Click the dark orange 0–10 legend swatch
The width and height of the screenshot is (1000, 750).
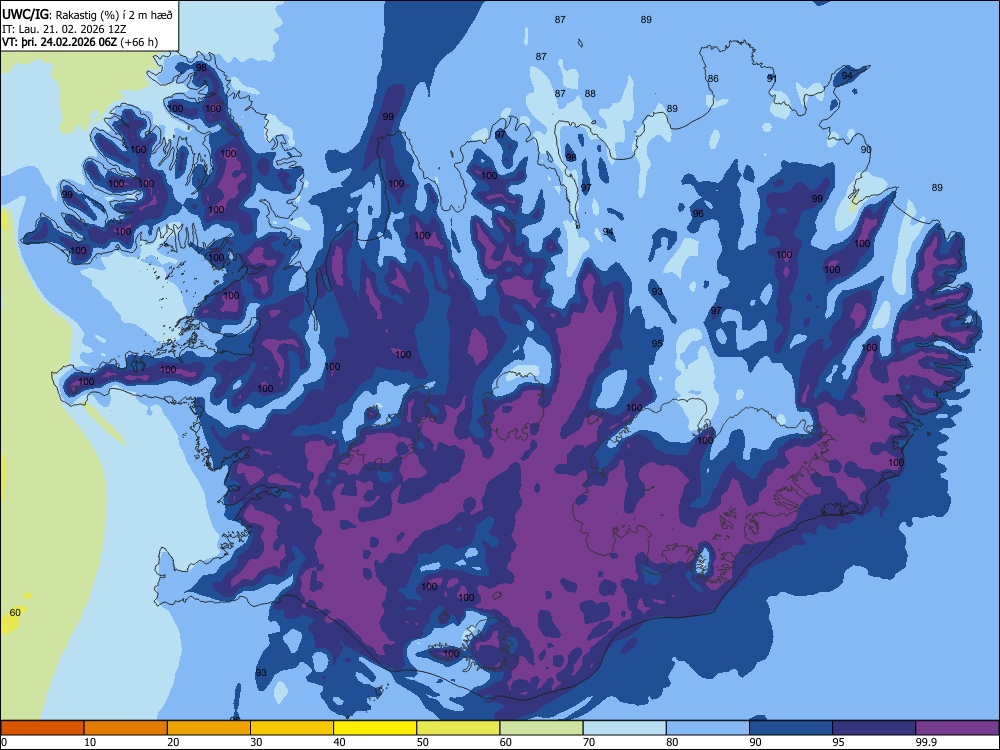point(42,728)
